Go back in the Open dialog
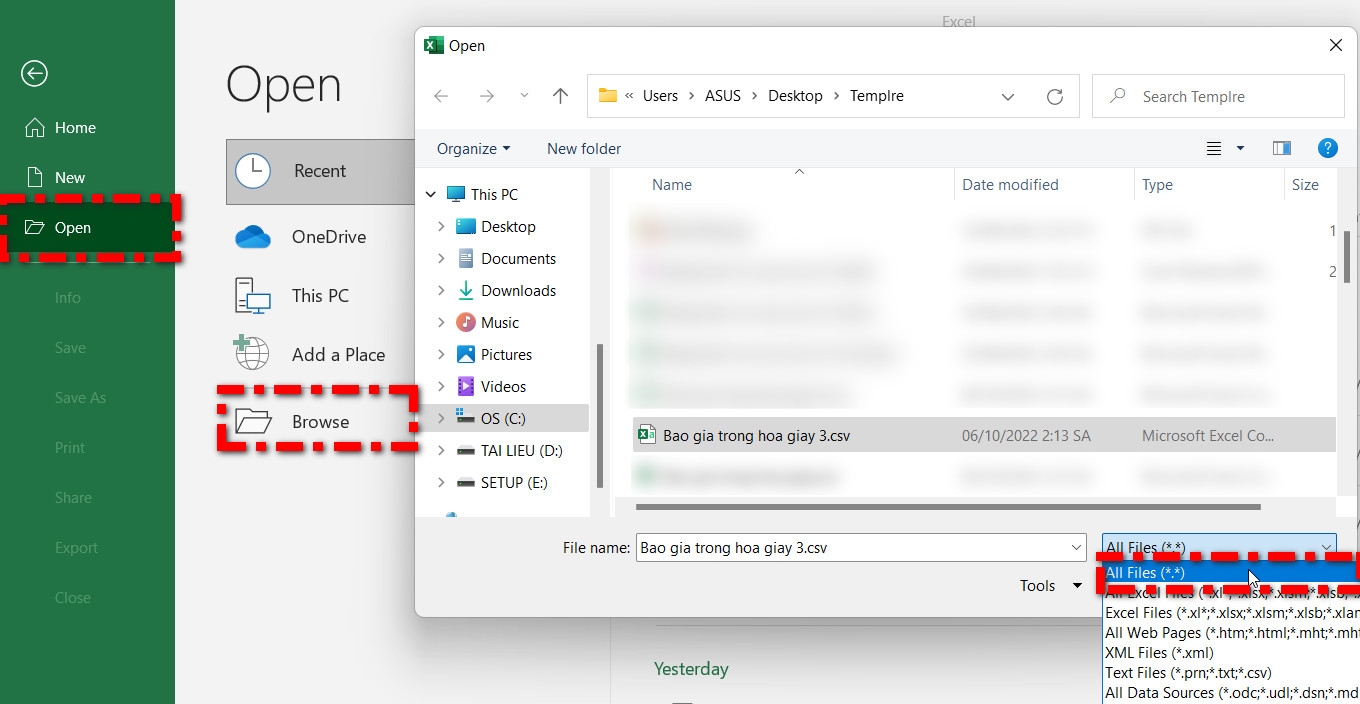Viewport: 1360px width, 704px height. pos(441,96)
